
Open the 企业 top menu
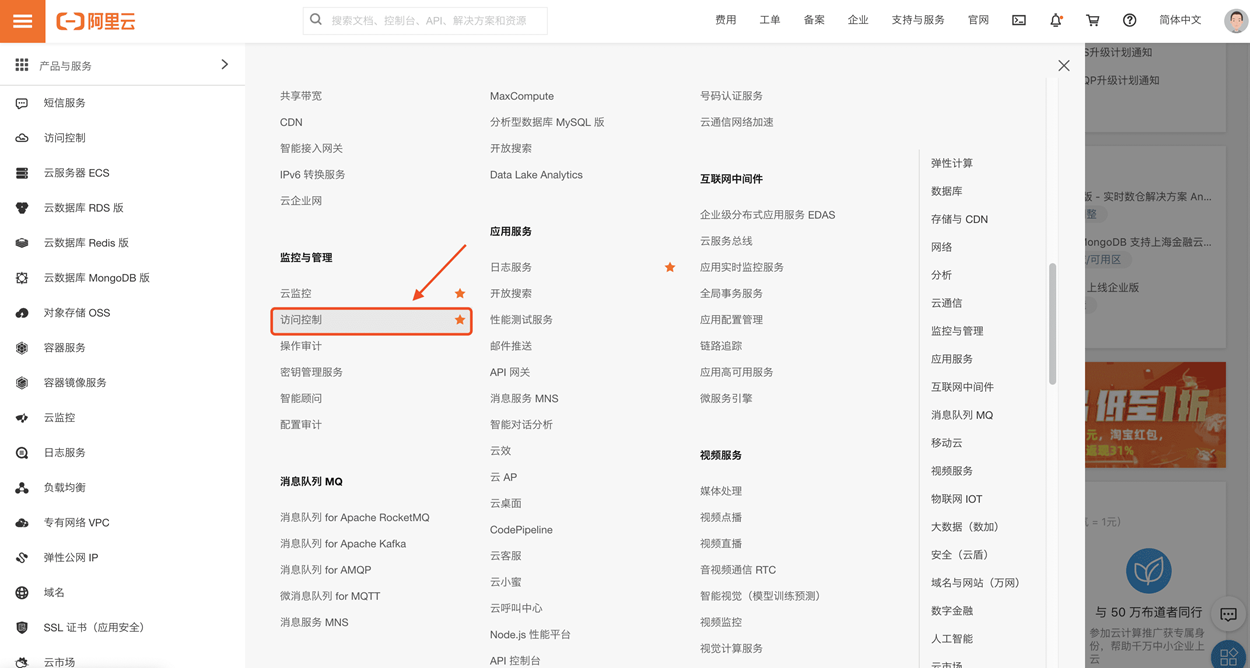[x=858, y=20]
